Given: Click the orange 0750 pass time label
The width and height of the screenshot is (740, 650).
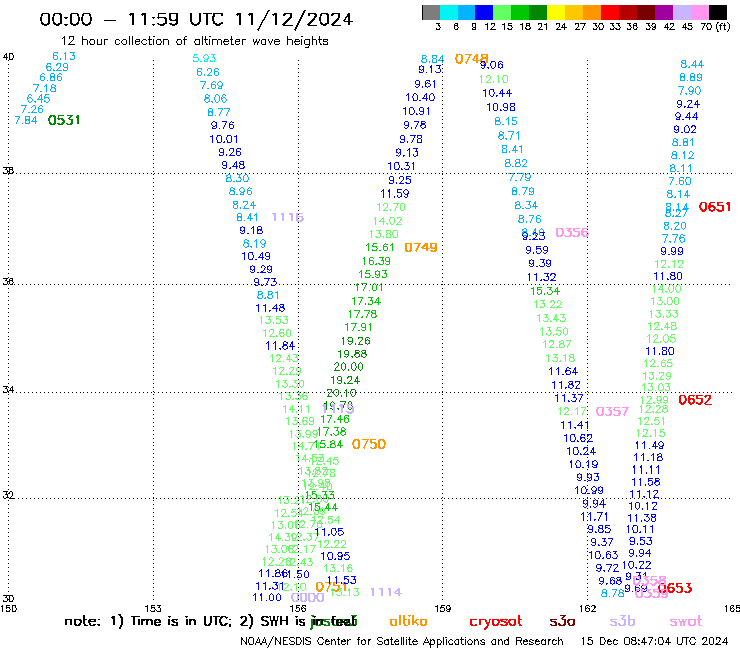Looking at the screenshot, I should tap(369, 444).
